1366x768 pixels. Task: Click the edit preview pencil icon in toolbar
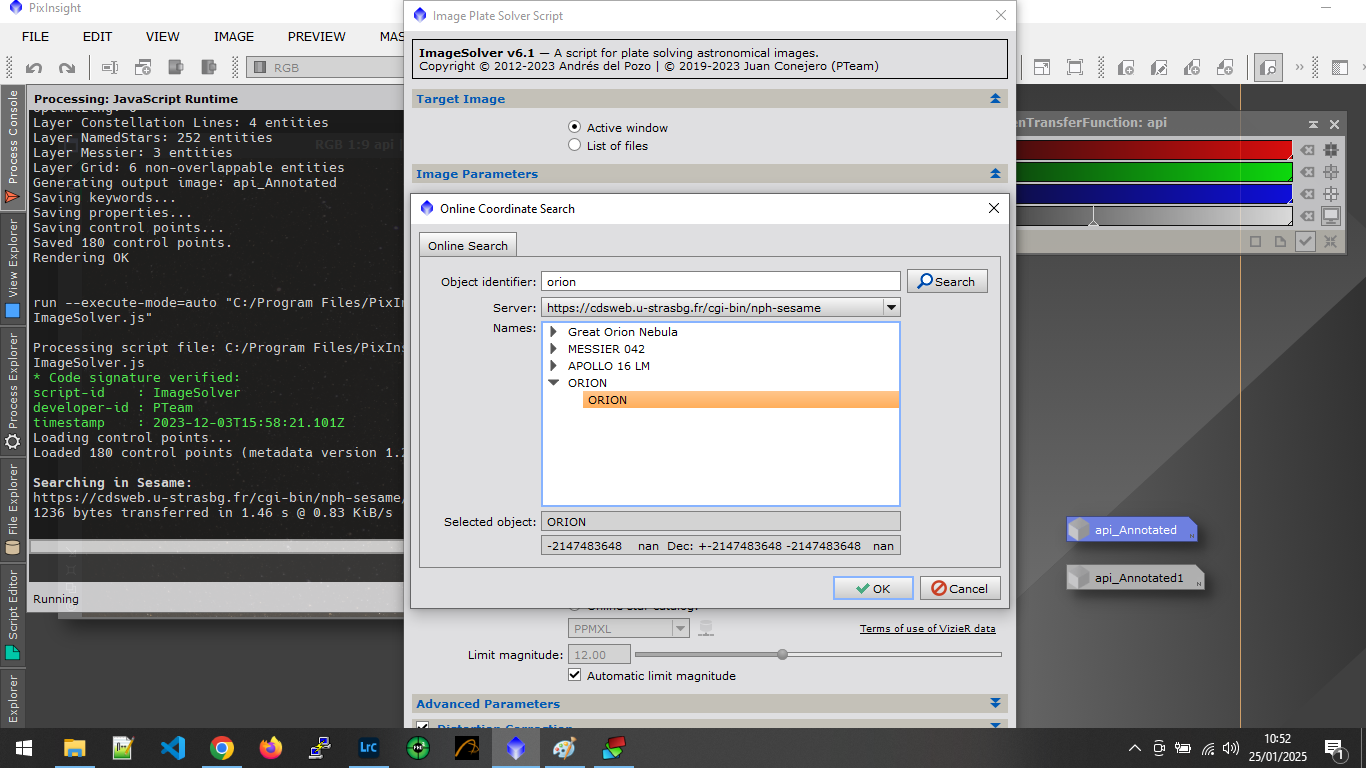pos(1159,68)
